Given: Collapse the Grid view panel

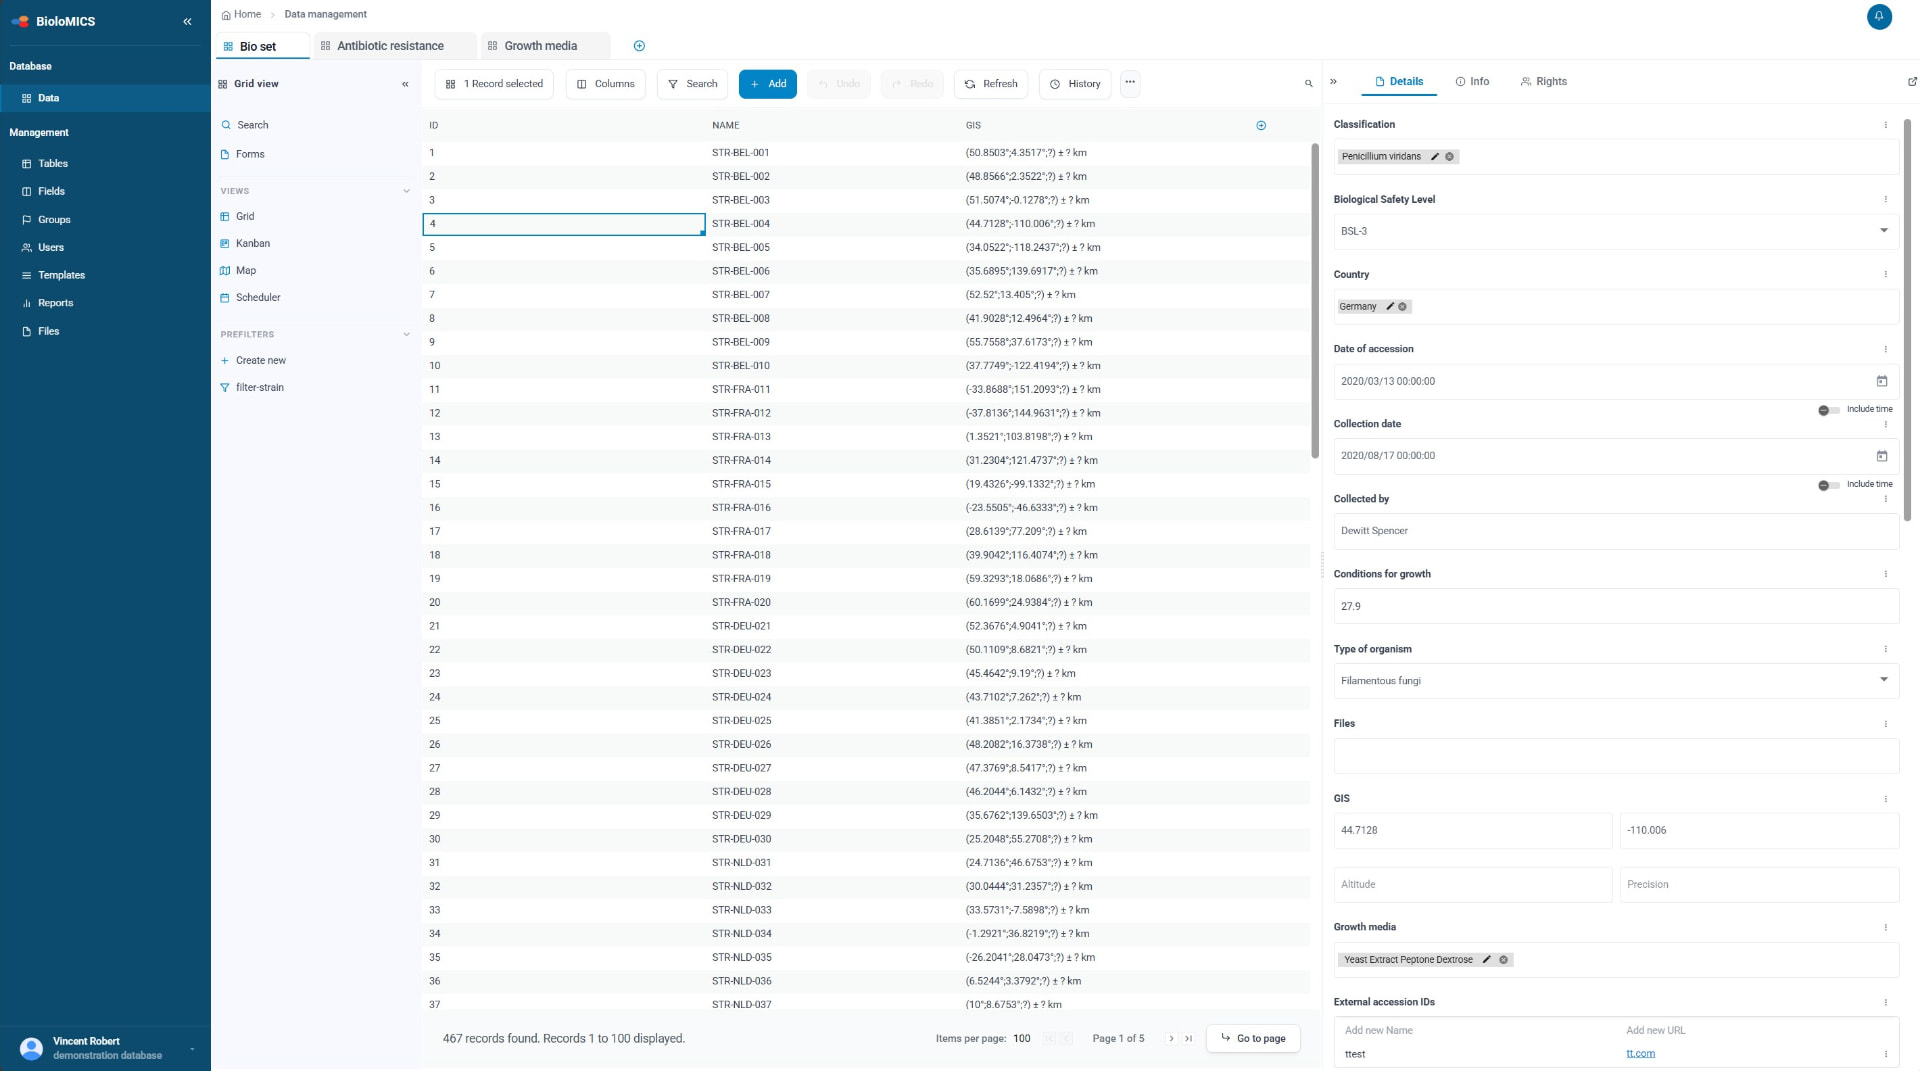Looking at the screenshot, I should coord(405,84).
